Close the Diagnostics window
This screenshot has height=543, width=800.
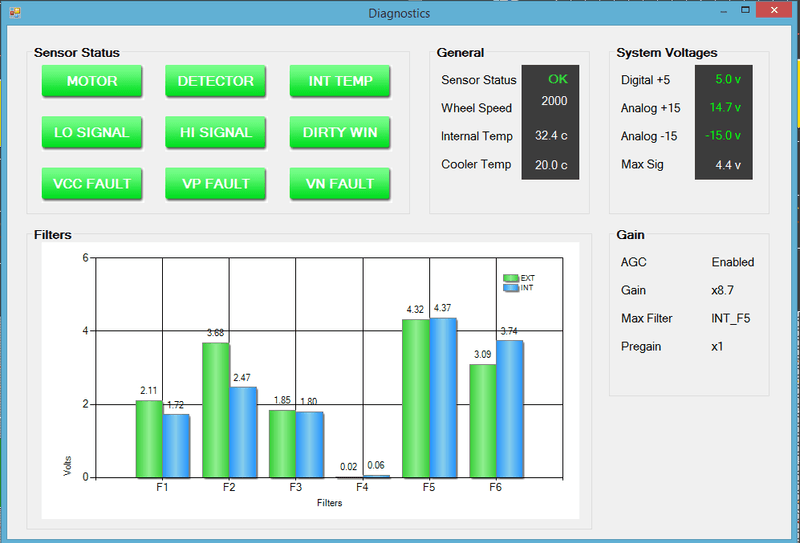coord(774,10)
